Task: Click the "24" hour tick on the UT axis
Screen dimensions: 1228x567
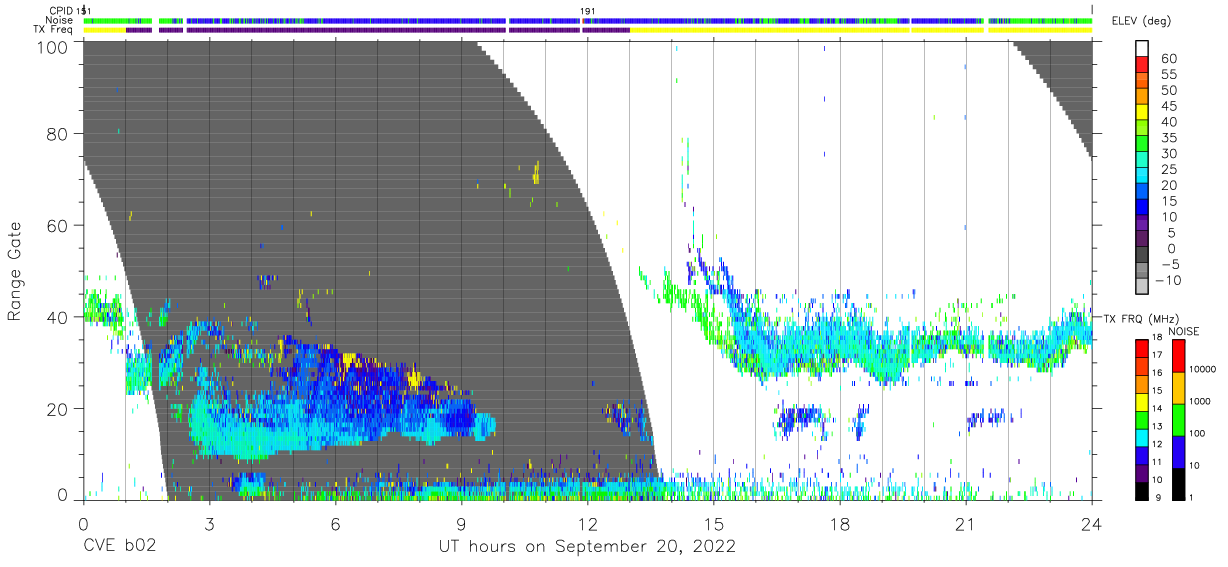Action: tap(1091, 524)
